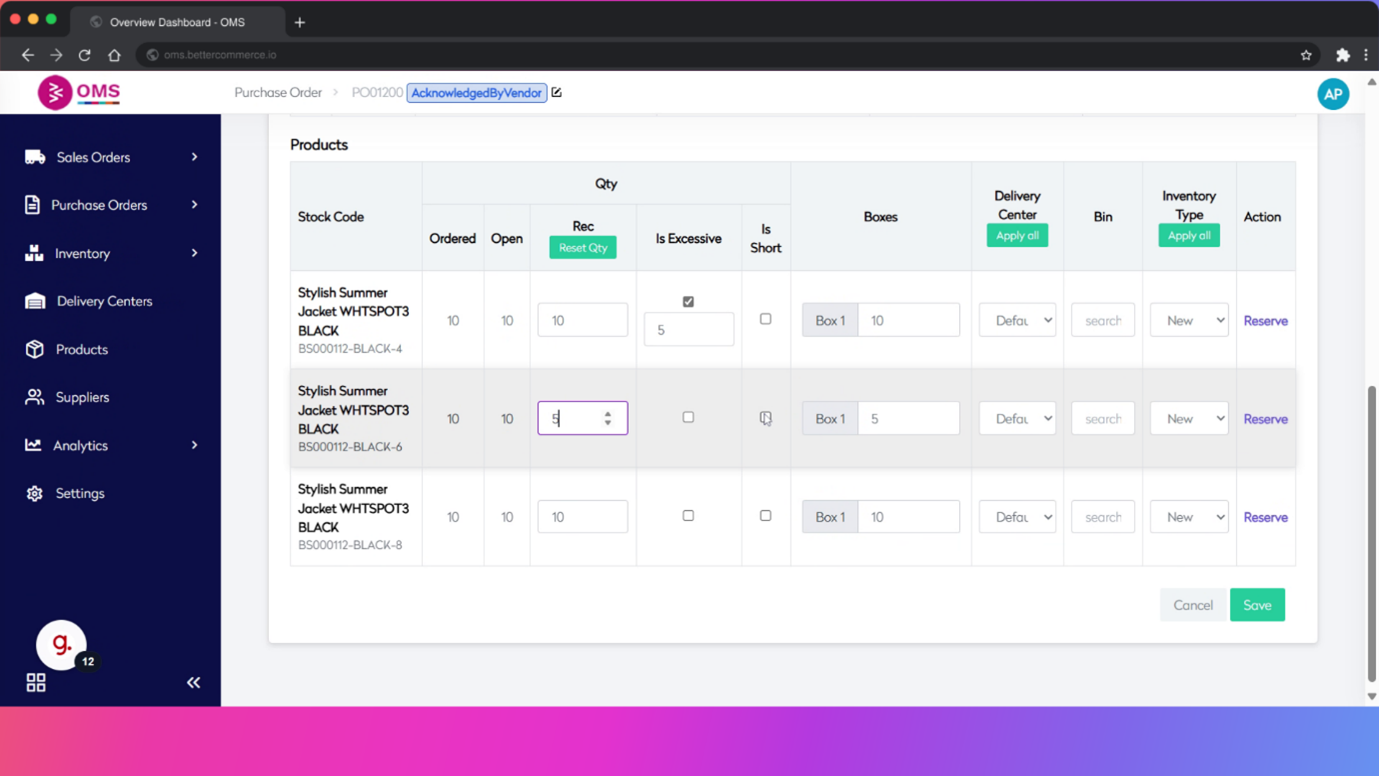Click the browser extensions puzzle icon
Viewport: 1379px width, 776px height.
coord(1342,55)
